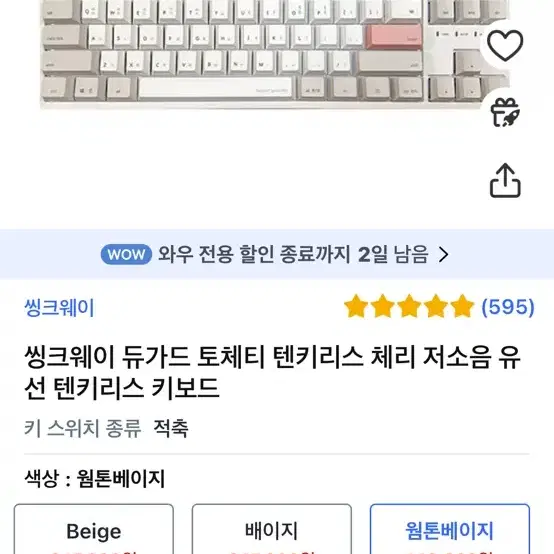Select the 배이지 color option

(272, 529)
